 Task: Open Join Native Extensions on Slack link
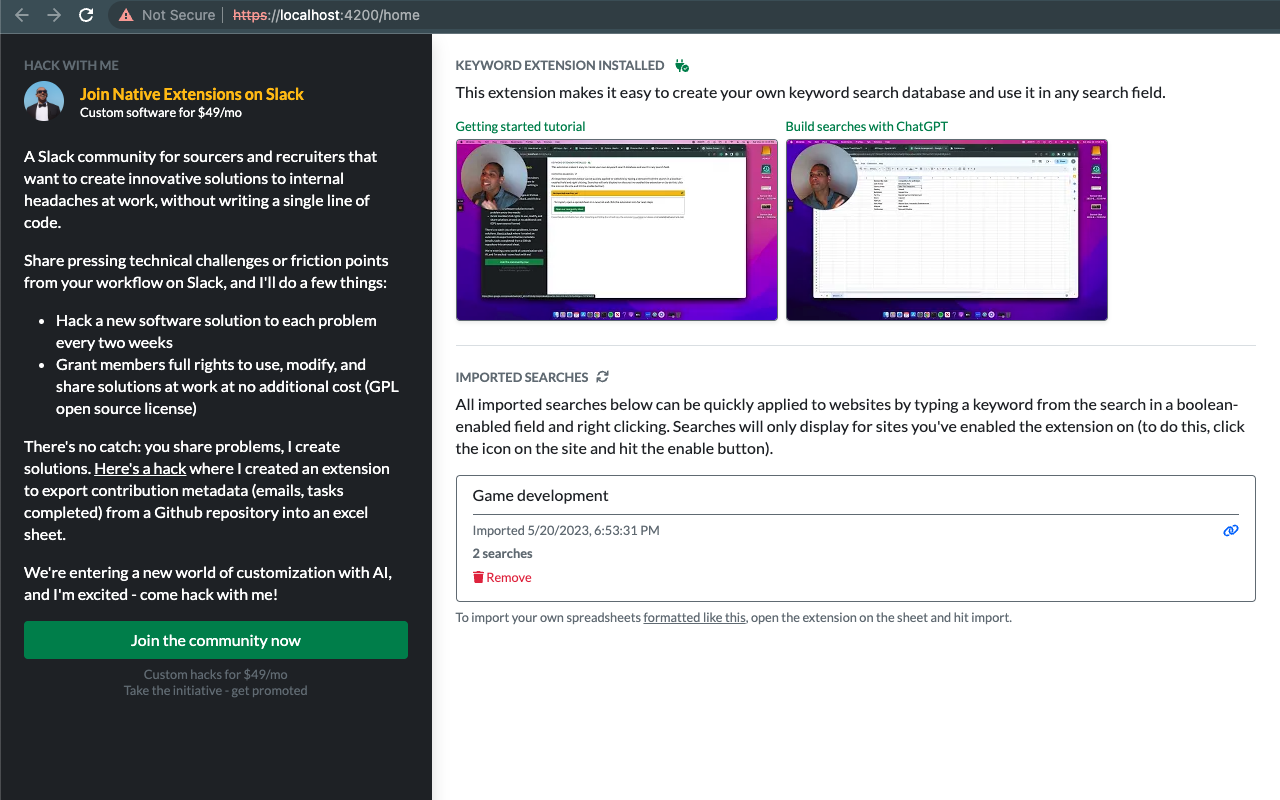coord(192,94)
